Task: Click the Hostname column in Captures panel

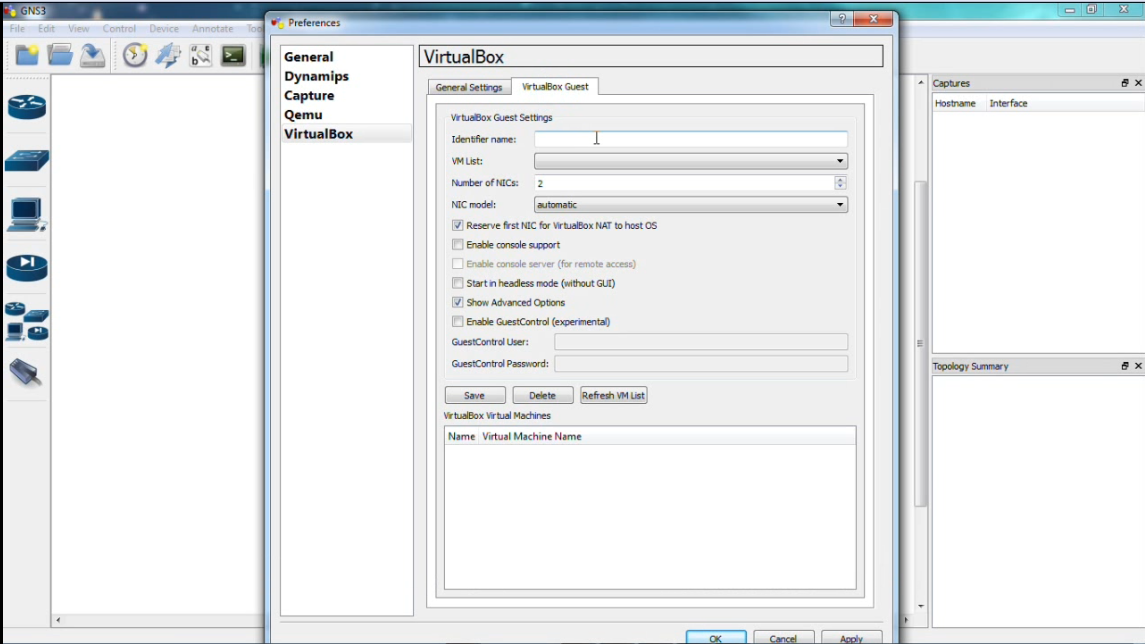Action: coord(955,104)
